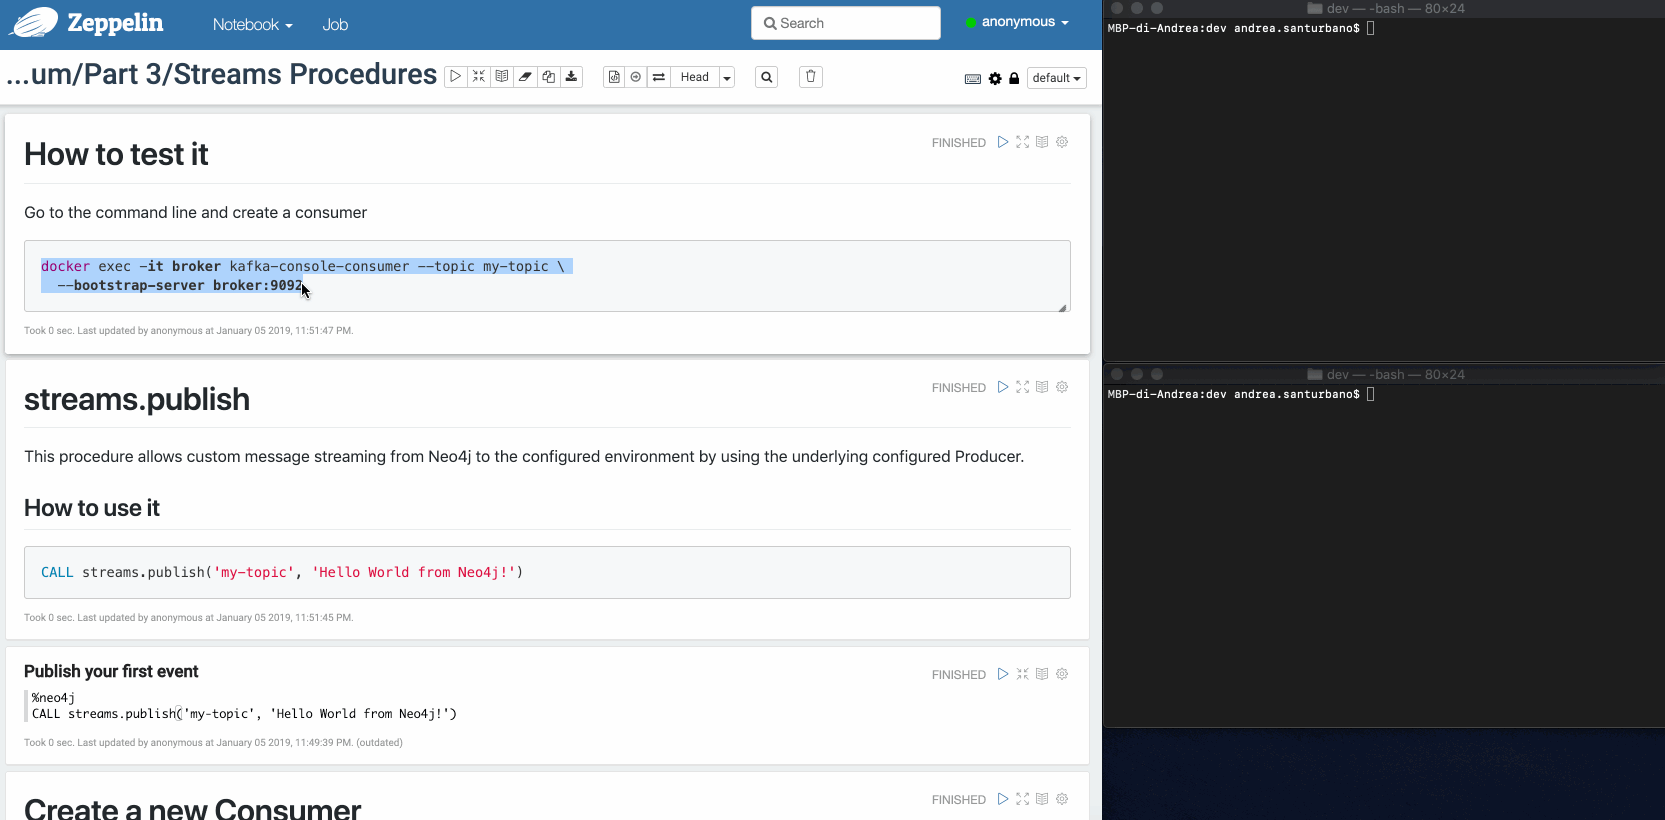This screenshot has height=820, width=1665.
Task: Open settings gear of 'Publish your first event' paragraph
Action: (x=1062, y=674)
